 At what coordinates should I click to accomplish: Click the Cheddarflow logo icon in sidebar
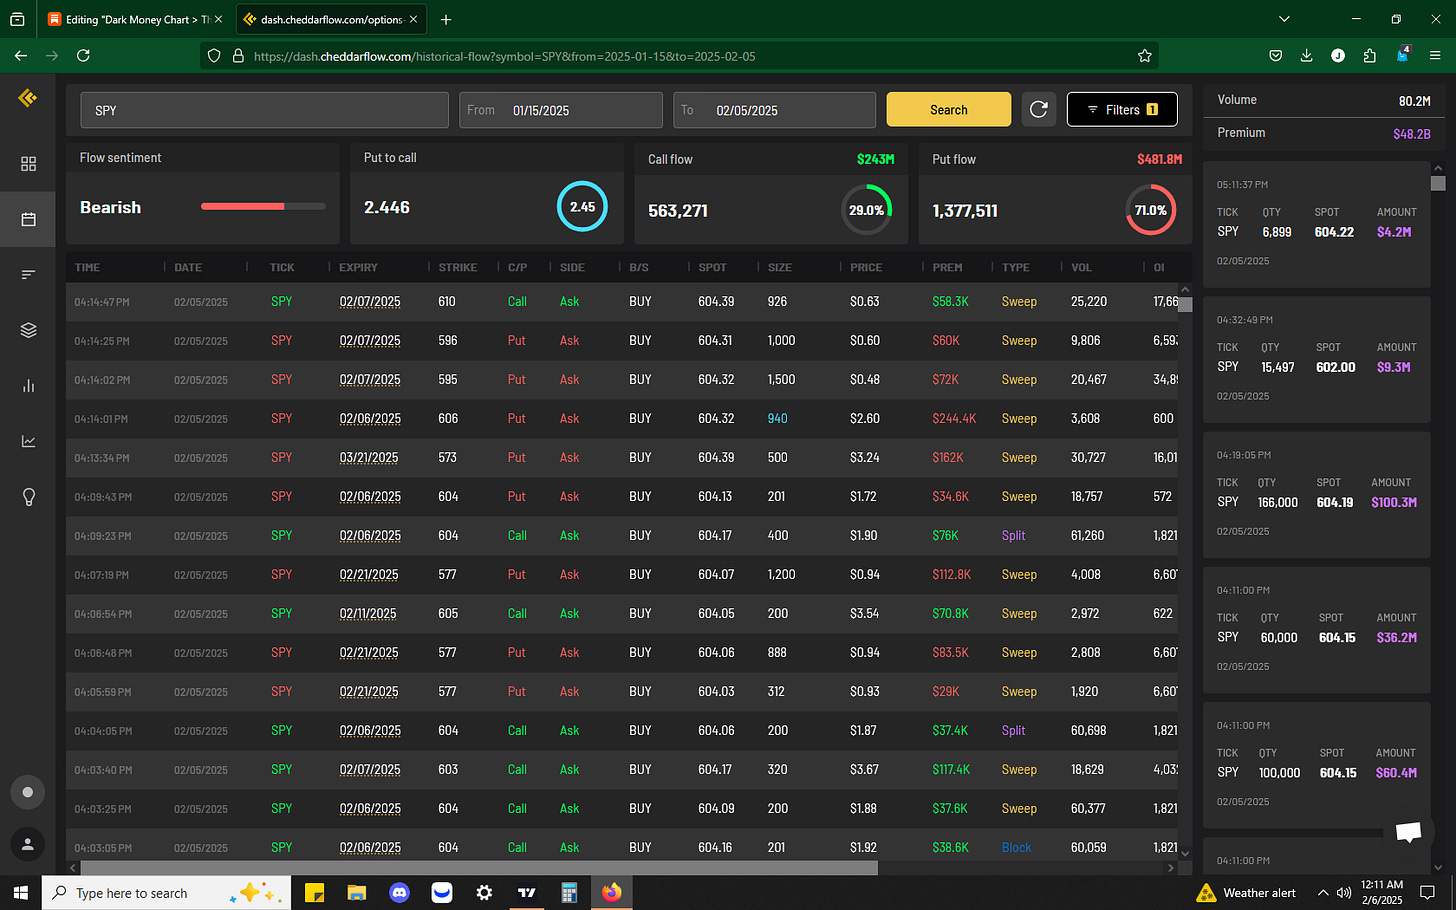[28, 98]
